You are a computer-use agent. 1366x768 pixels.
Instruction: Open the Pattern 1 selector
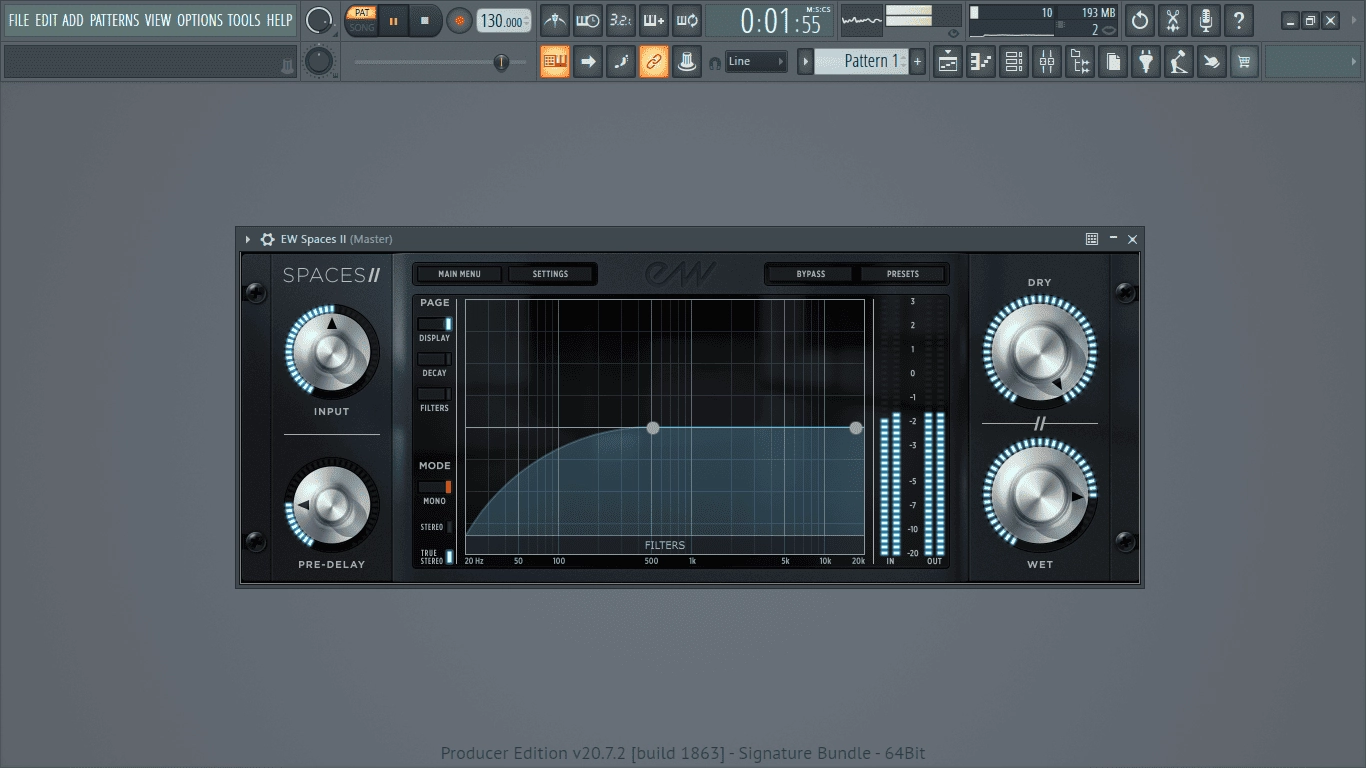[860, 61]
